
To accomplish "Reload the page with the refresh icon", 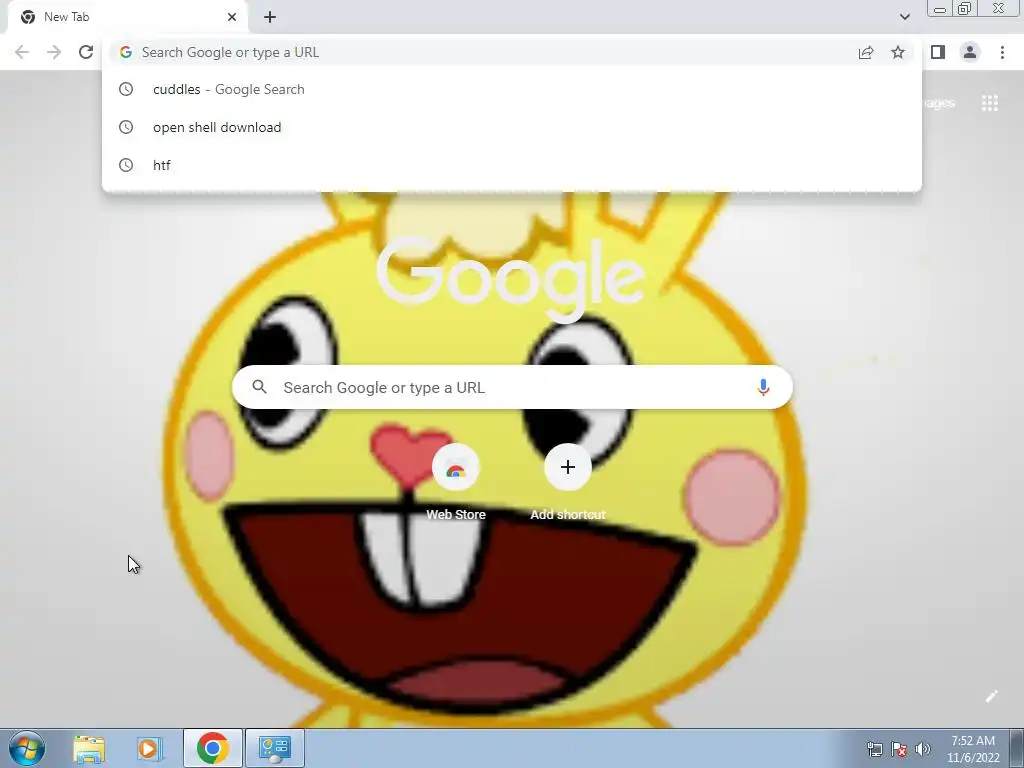I will [86, 52].
